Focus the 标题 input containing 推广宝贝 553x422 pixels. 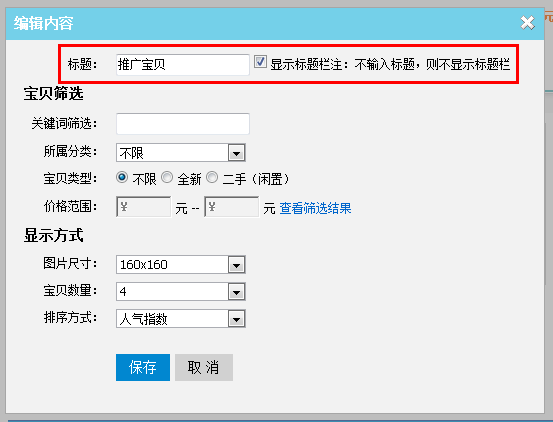[183, 65]
